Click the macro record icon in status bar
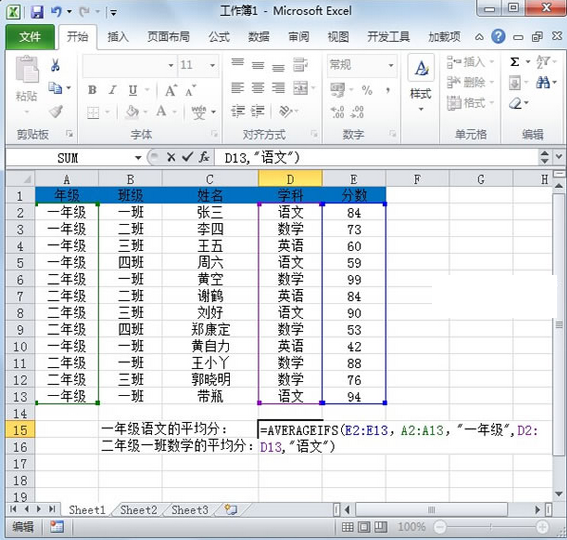Viewport: 567px width, 540px height. click(x=56, y=527)
